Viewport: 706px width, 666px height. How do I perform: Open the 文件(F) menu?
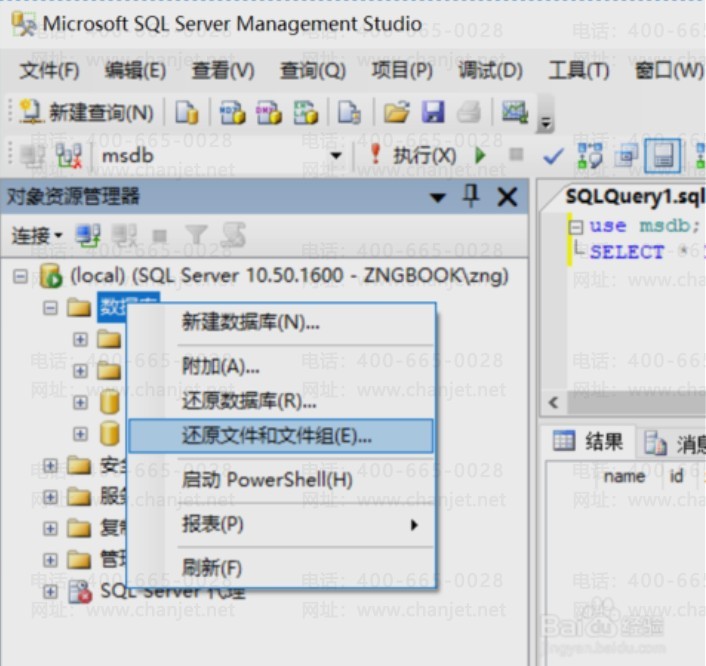pos(50,71)
